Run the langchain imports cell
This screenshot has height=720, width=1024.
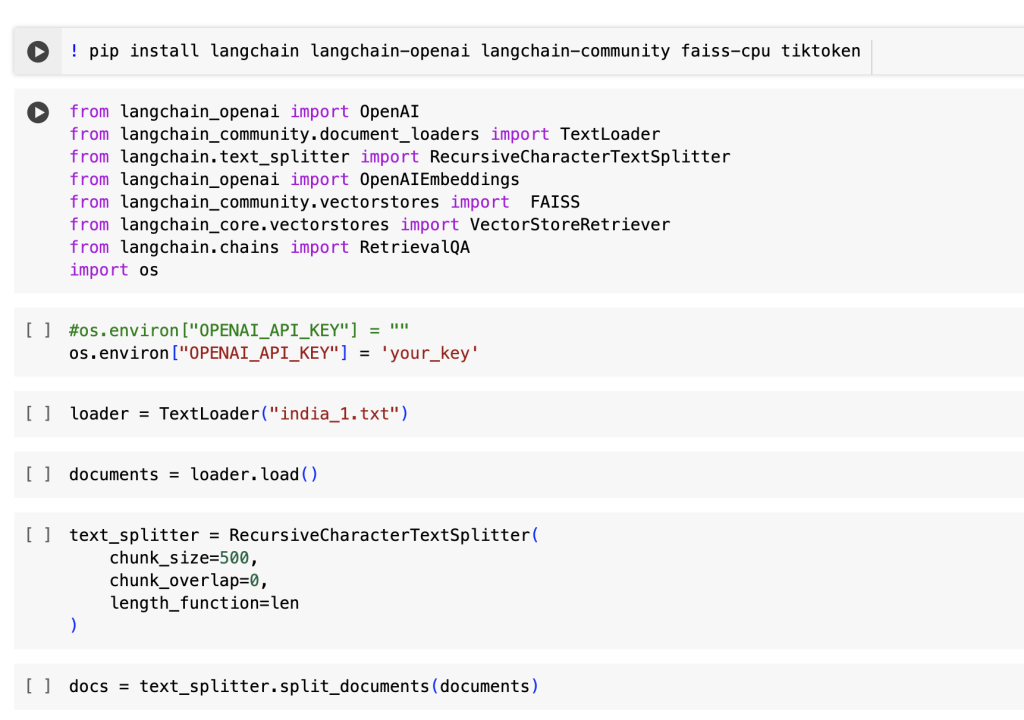[38, 113]
